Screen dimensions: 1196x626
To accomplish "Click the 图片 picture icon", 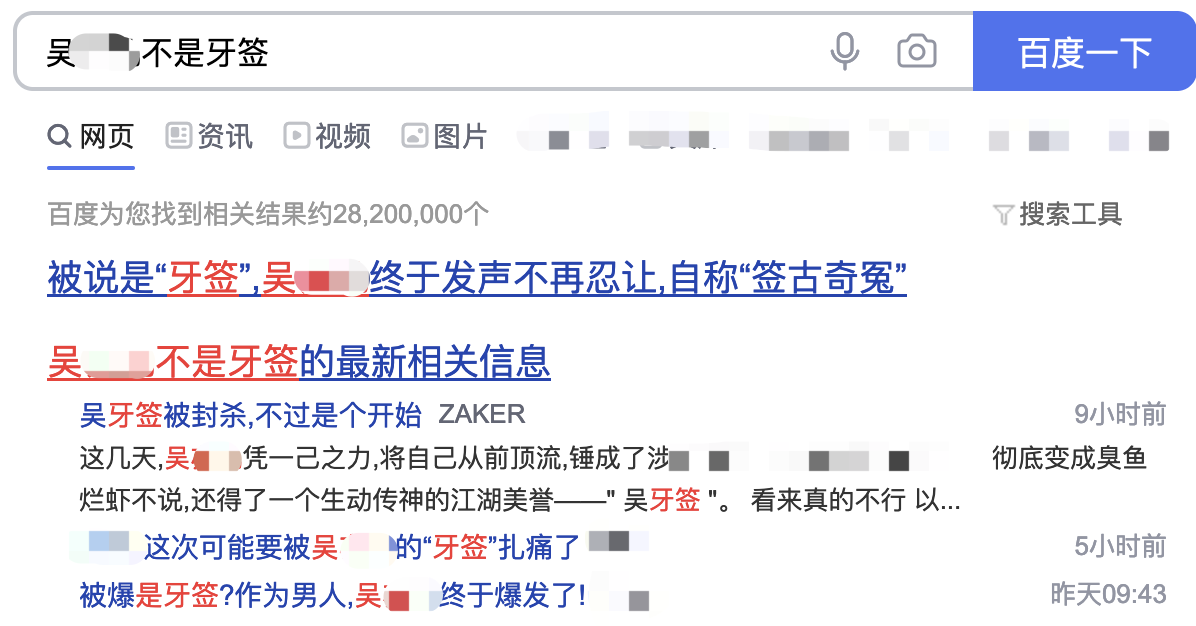I will coord(415,136).
